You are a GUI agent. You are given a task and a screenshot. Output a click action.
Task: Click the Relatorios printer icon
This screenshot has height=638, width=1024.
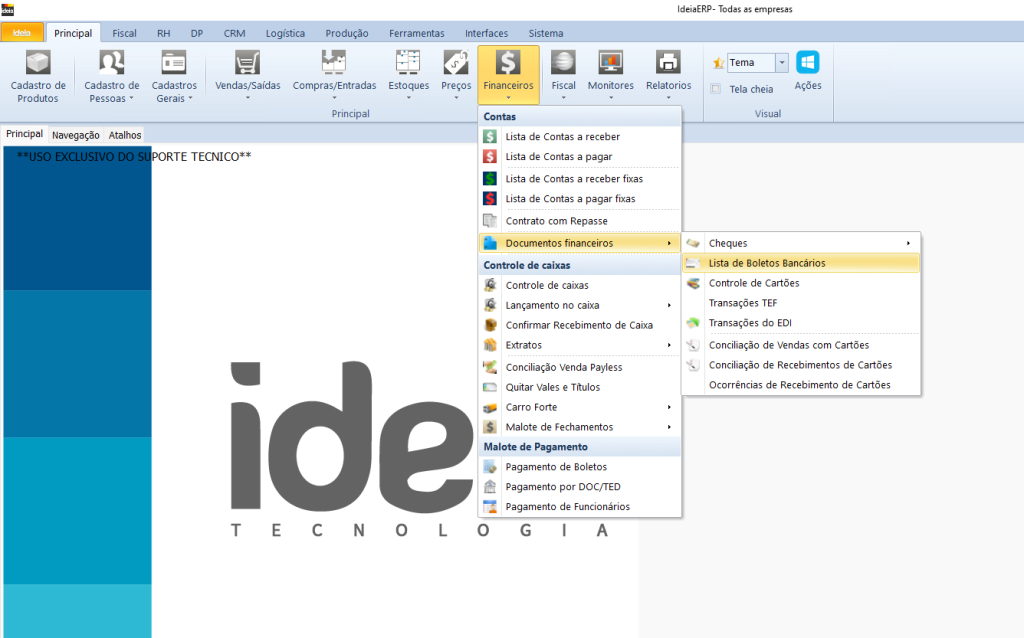[668, 63]
